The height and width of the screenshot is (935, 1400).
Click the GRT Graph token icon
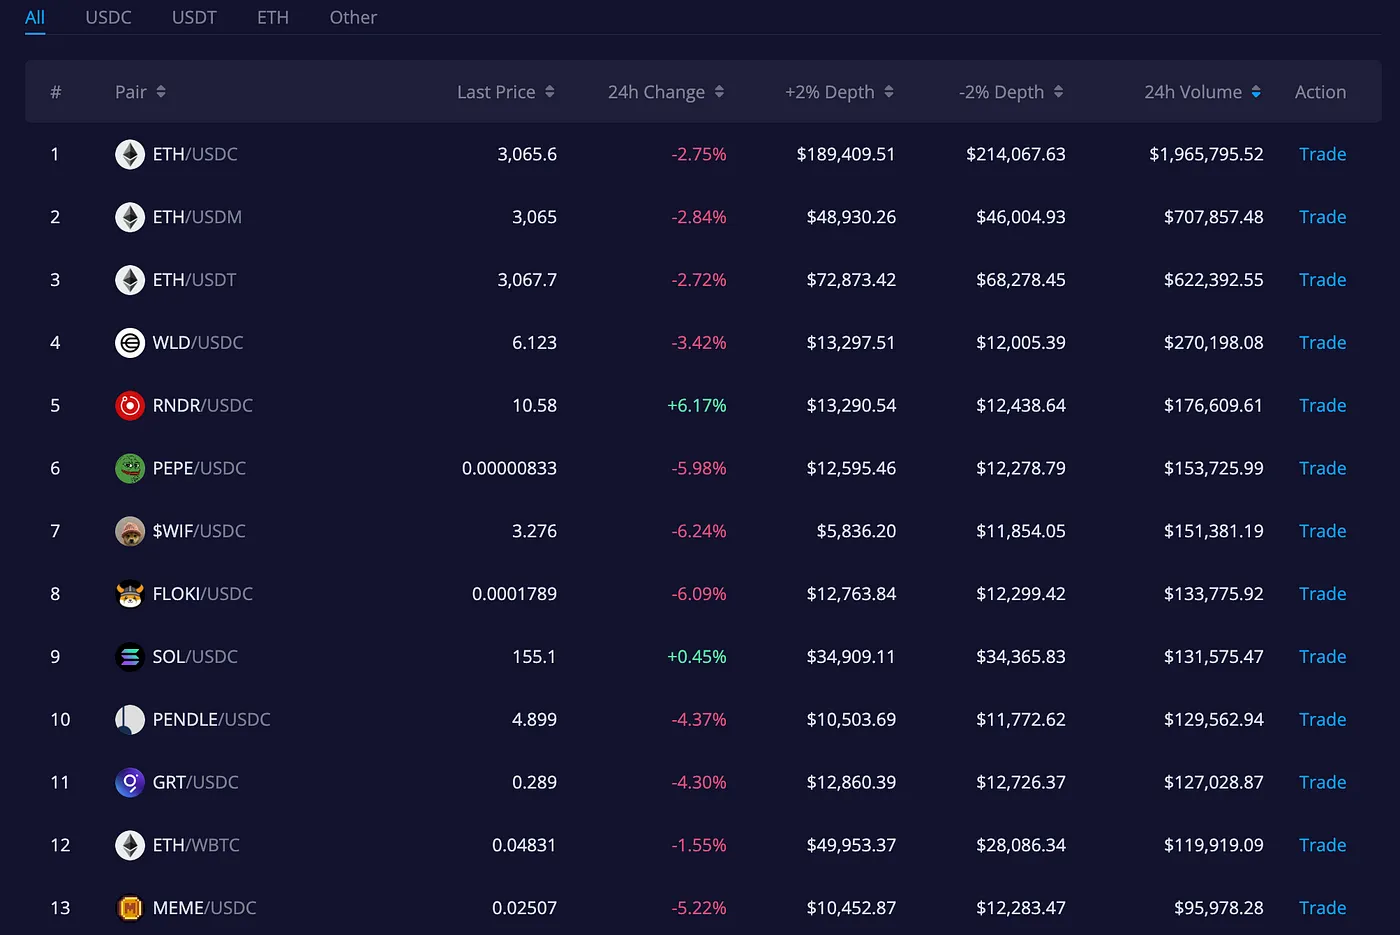(130, 782)
